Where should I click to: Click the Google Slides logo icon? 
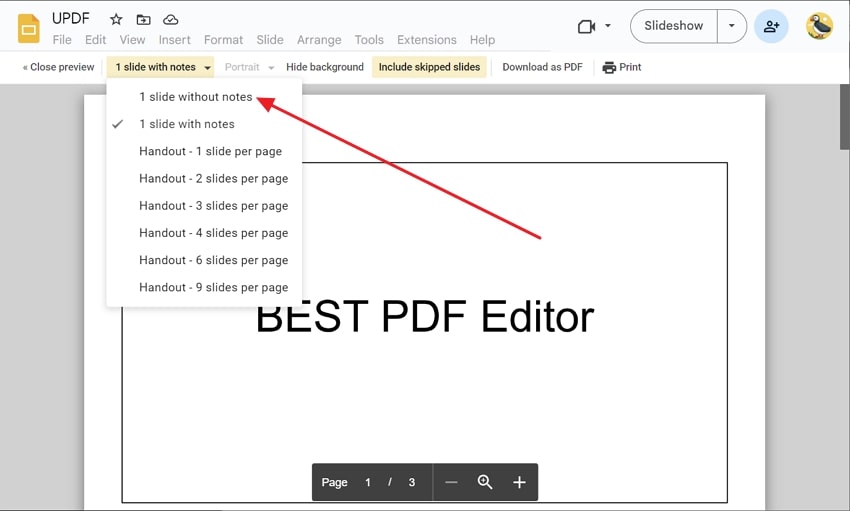pyautogui.click(x=29, y=28)
